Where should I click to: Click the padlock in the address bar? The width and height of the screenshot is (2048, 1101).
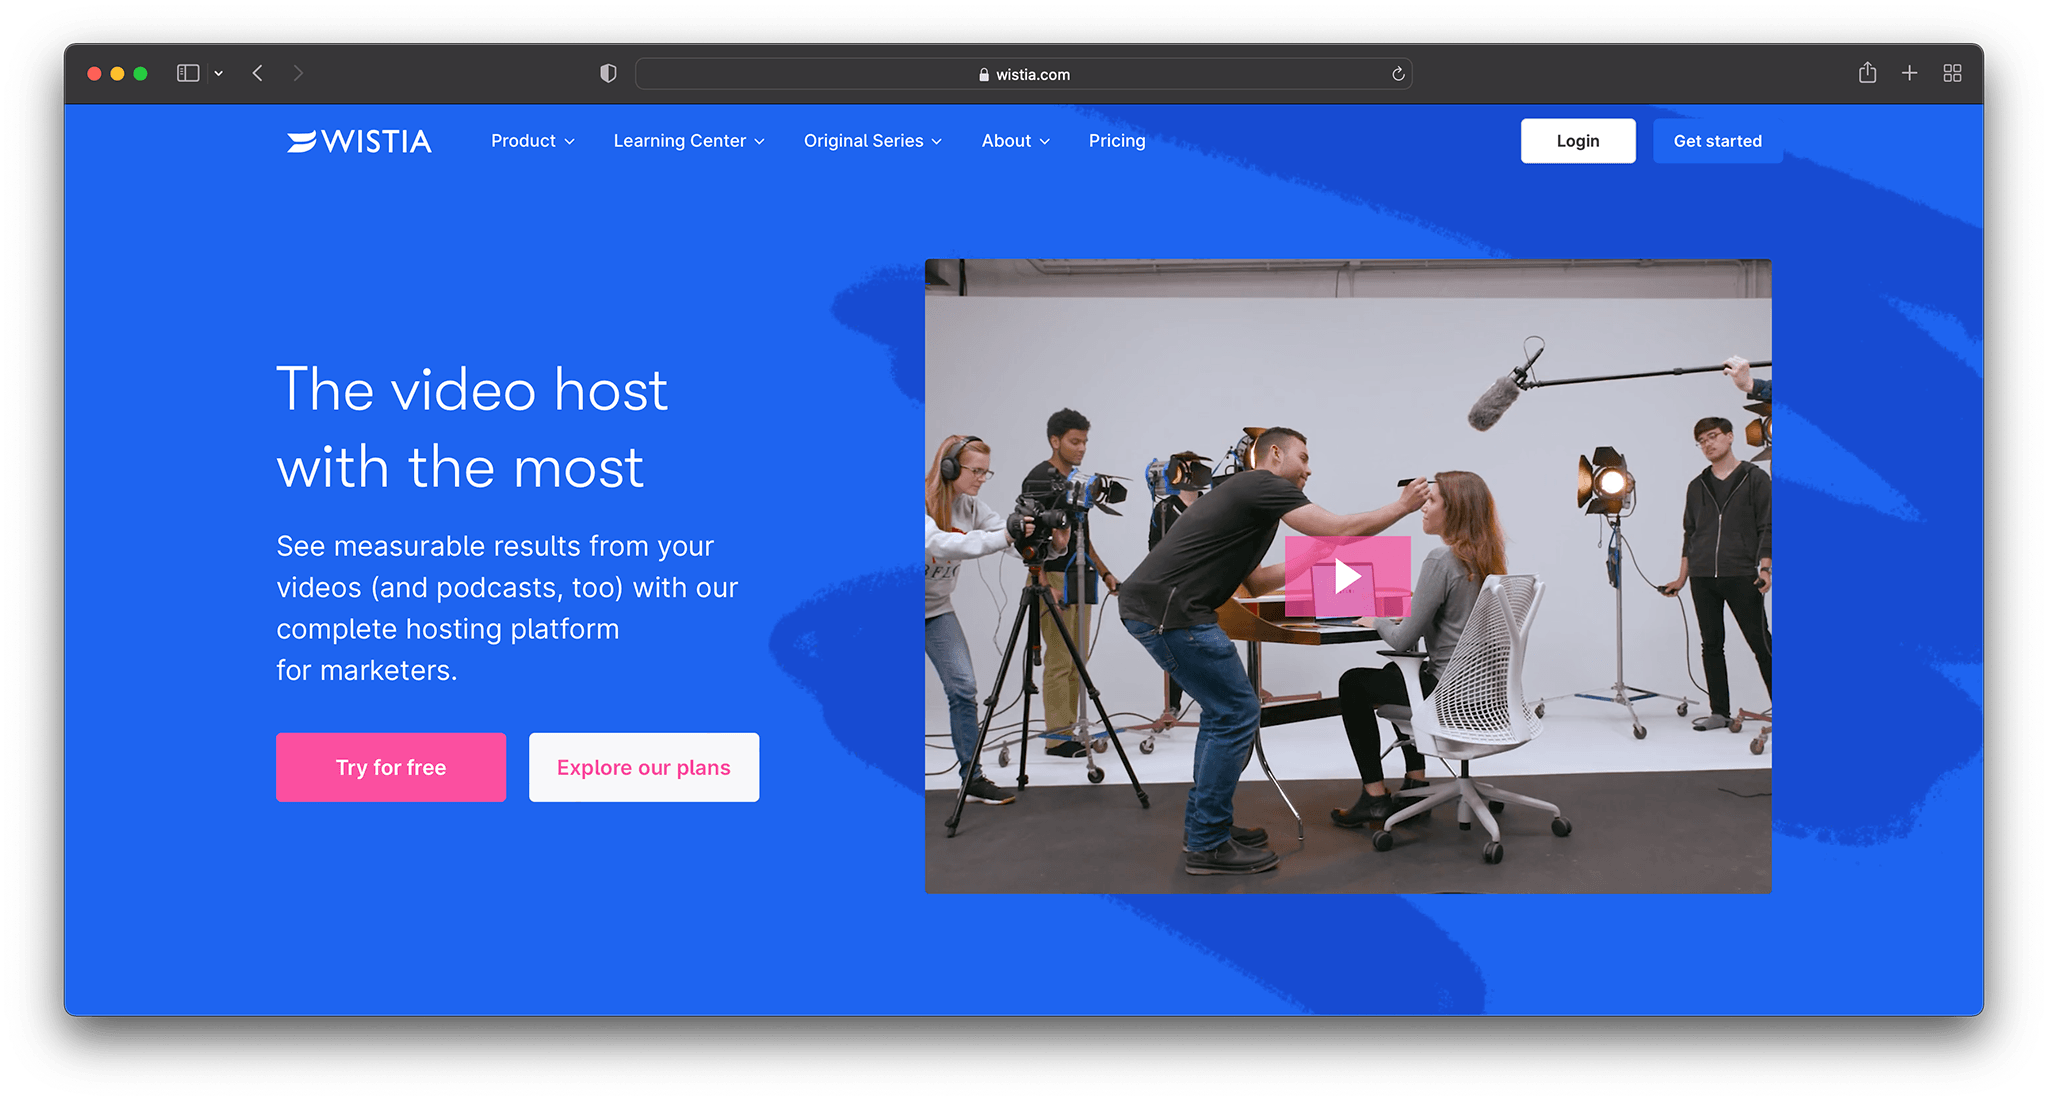point(984,73)
